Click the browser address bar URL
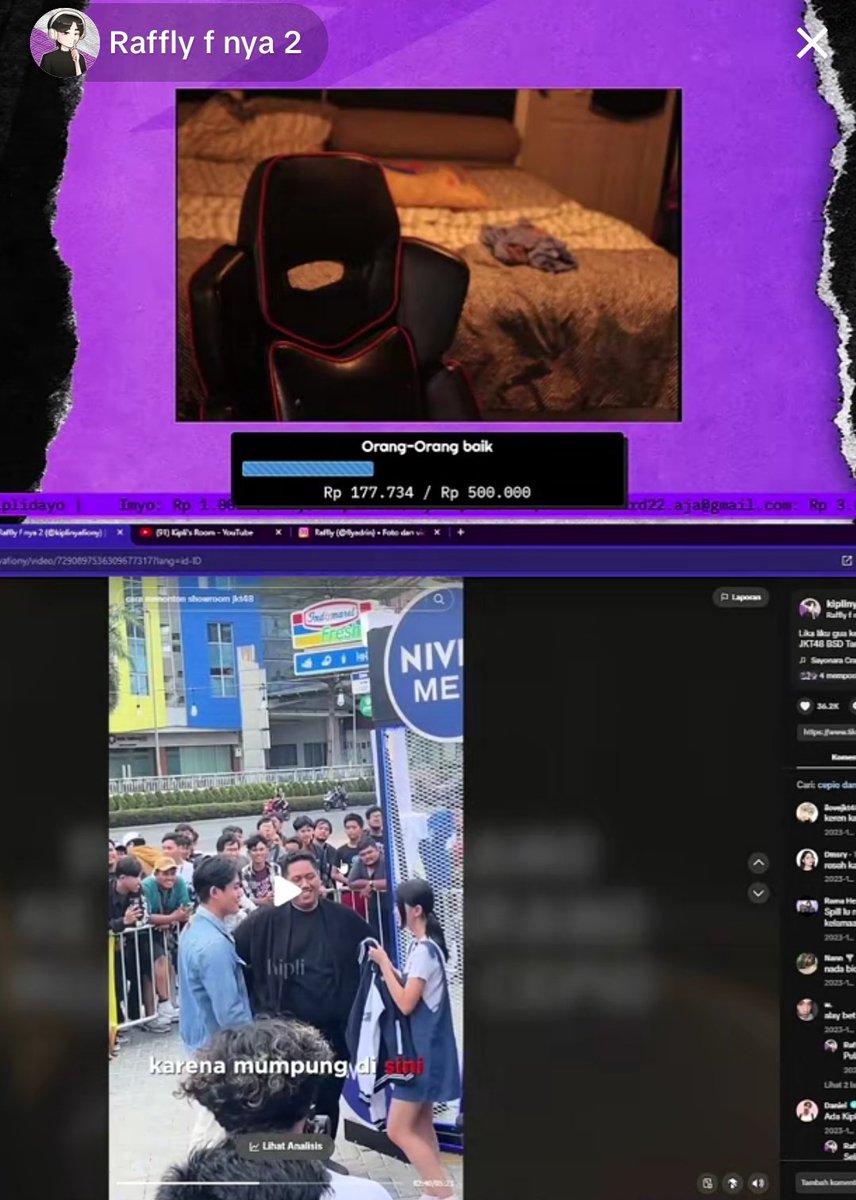 pyautogui.click(x=100, y=561)
